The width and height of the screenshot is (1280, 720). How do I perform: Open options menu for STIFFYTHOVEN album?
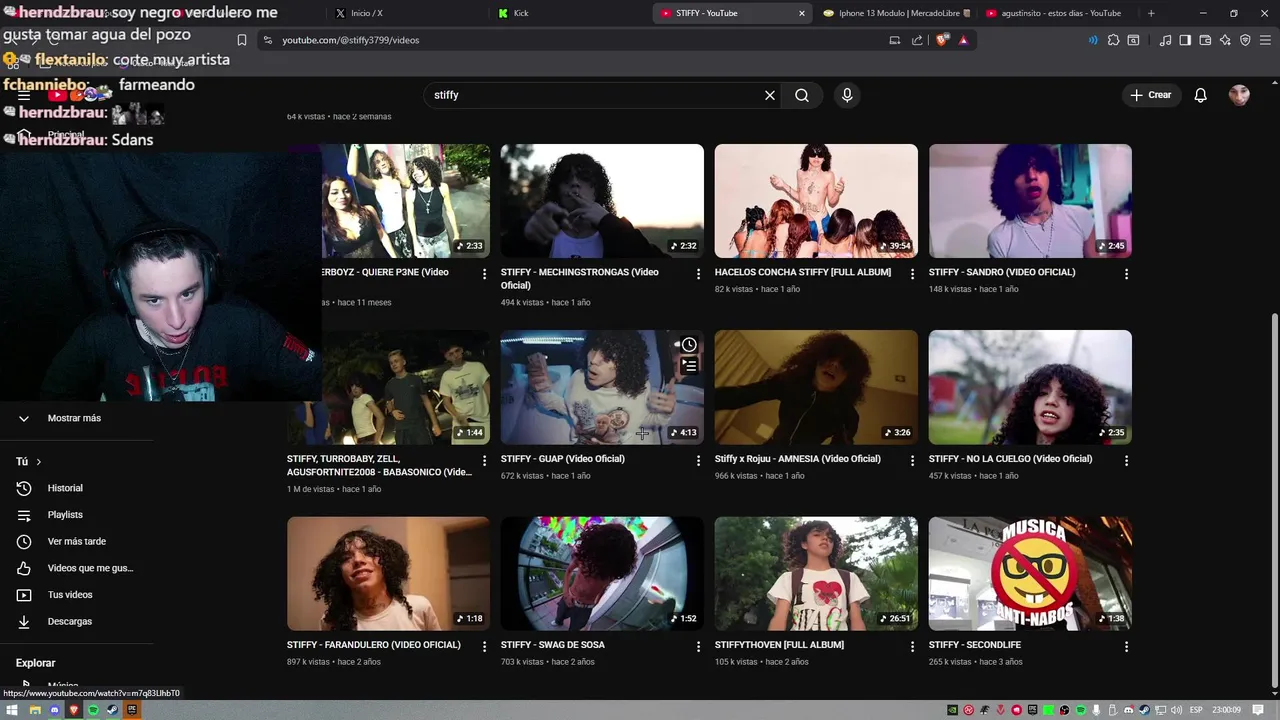point(912,647)
